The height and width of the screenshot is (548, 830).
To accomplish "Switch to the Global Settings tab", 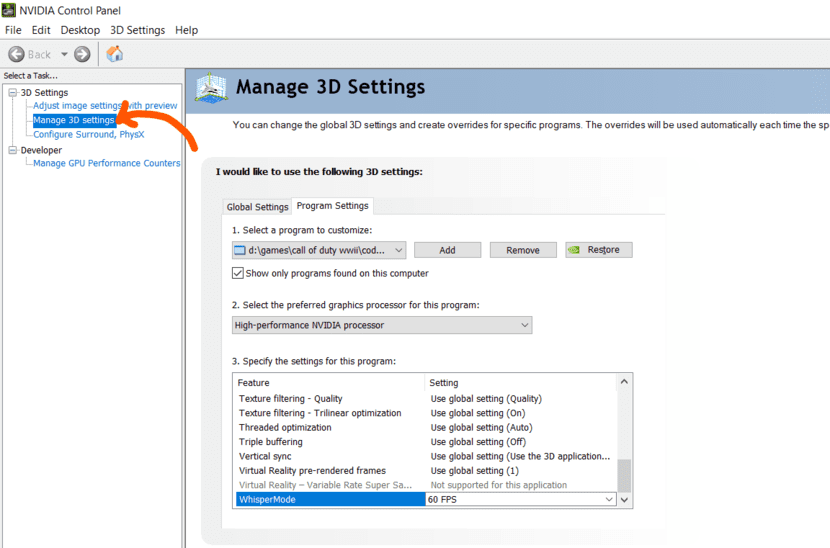I will click(x=257, y=207).
